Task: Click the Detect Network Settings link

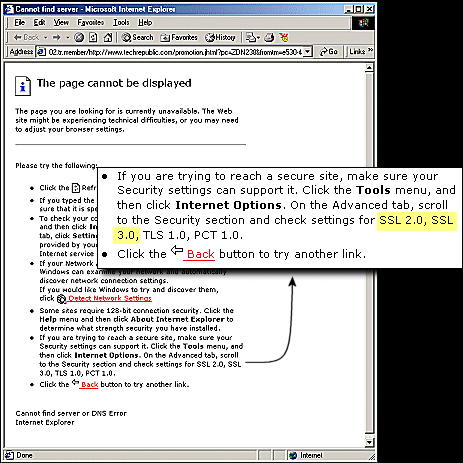Action: [110, 298]
